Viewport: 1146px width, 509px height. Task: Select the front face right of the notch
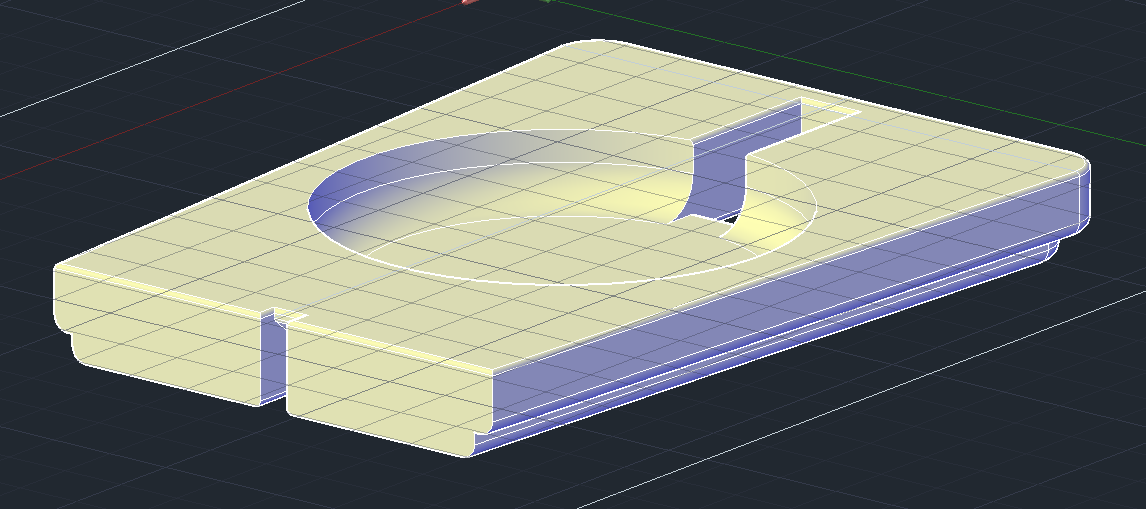click(x=390, y=400)
